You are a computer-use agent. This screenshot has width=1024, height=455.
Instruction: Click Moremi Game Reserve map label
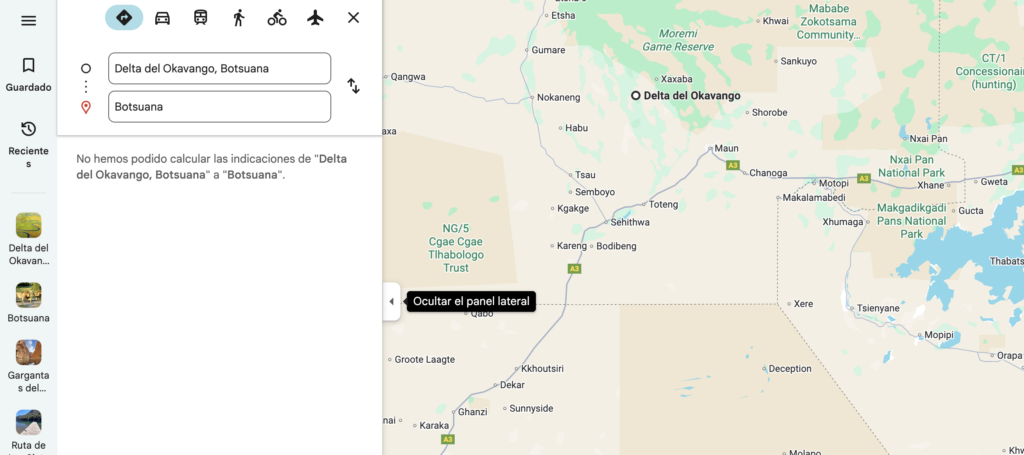[x=678, y=40]
